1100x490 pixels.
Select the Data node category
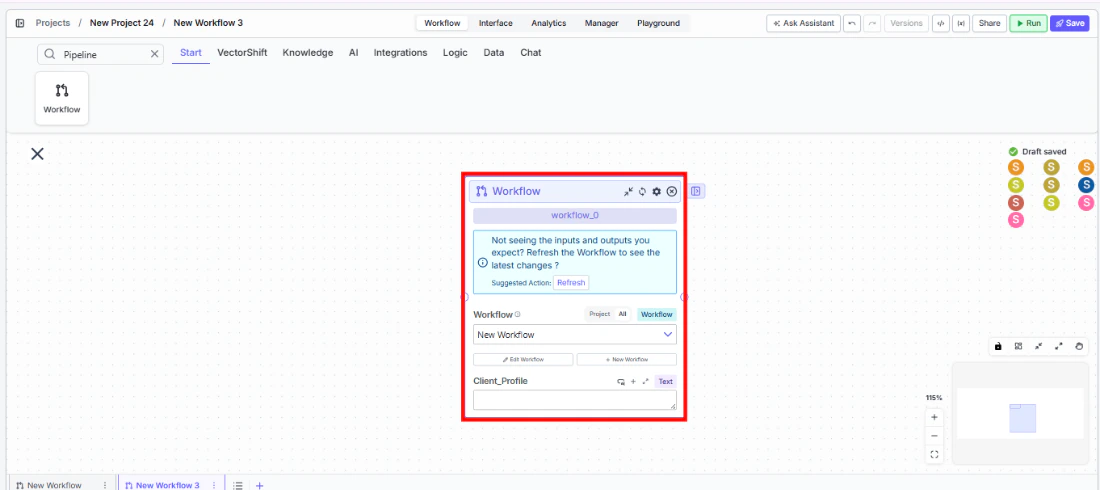[494, 53]
